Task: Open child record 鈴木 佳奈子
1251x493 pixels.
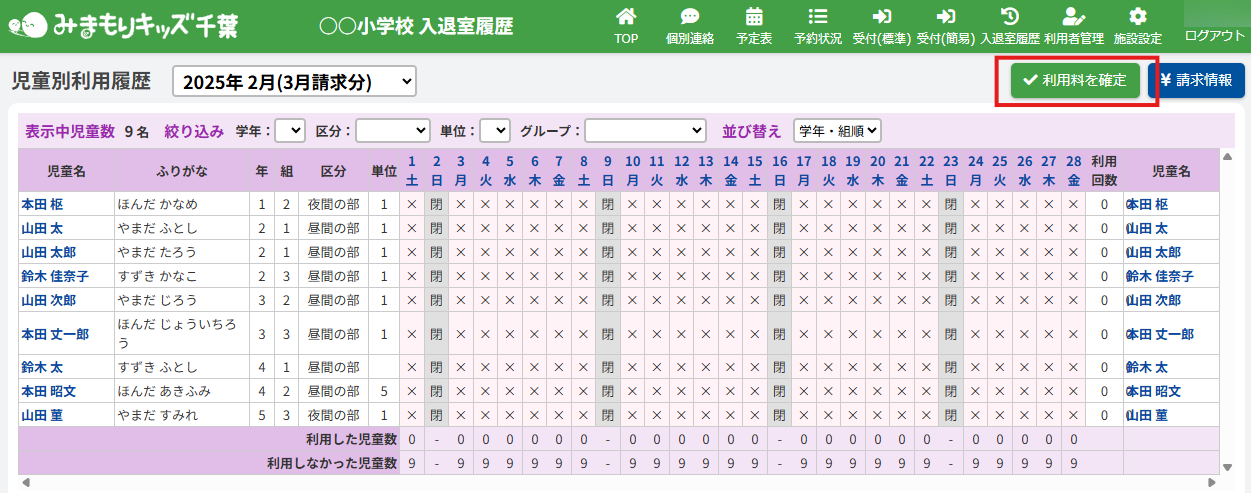Action: [55, 276]
